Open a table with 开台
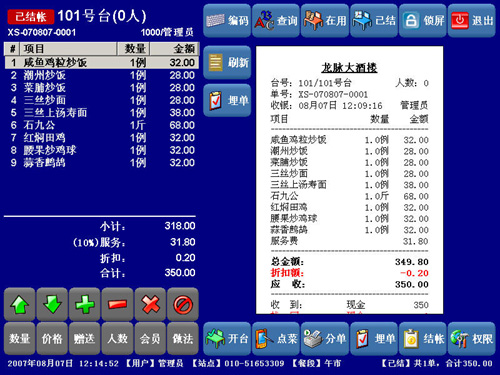Image resolution: width=500 pixels, height=375 pixels. tap(227, 339)
